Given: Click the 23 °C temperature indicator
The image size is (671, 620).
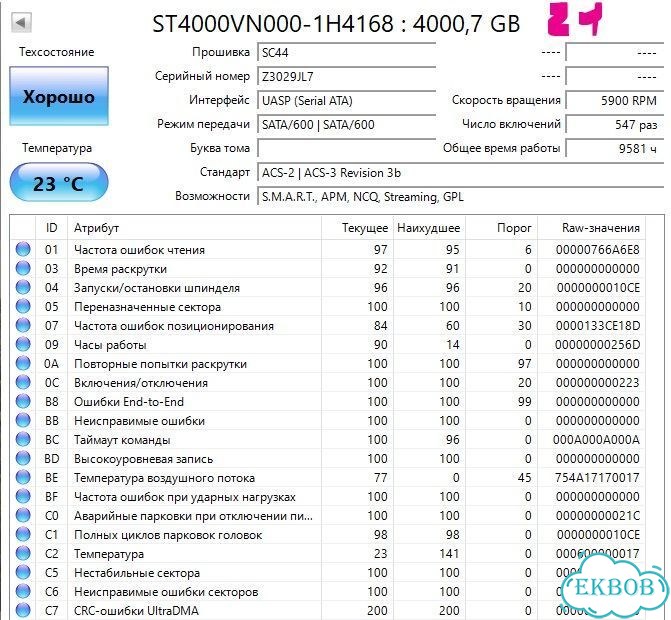Looking at the screenshot, I should click(x=59, y=183).
